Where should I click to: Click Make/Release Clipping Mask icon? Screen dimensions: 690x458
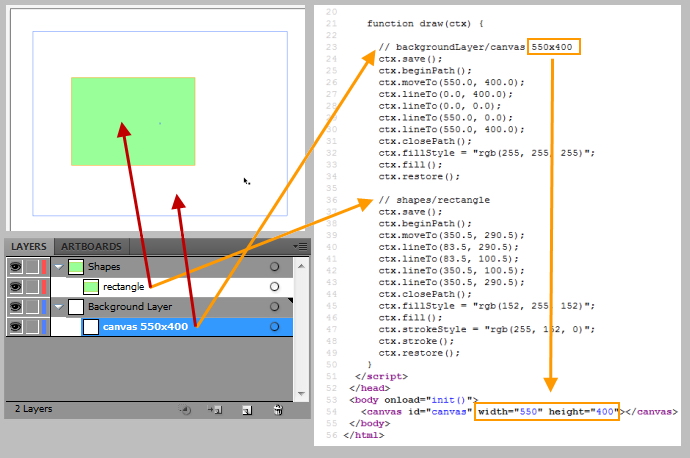coord(183,409)
